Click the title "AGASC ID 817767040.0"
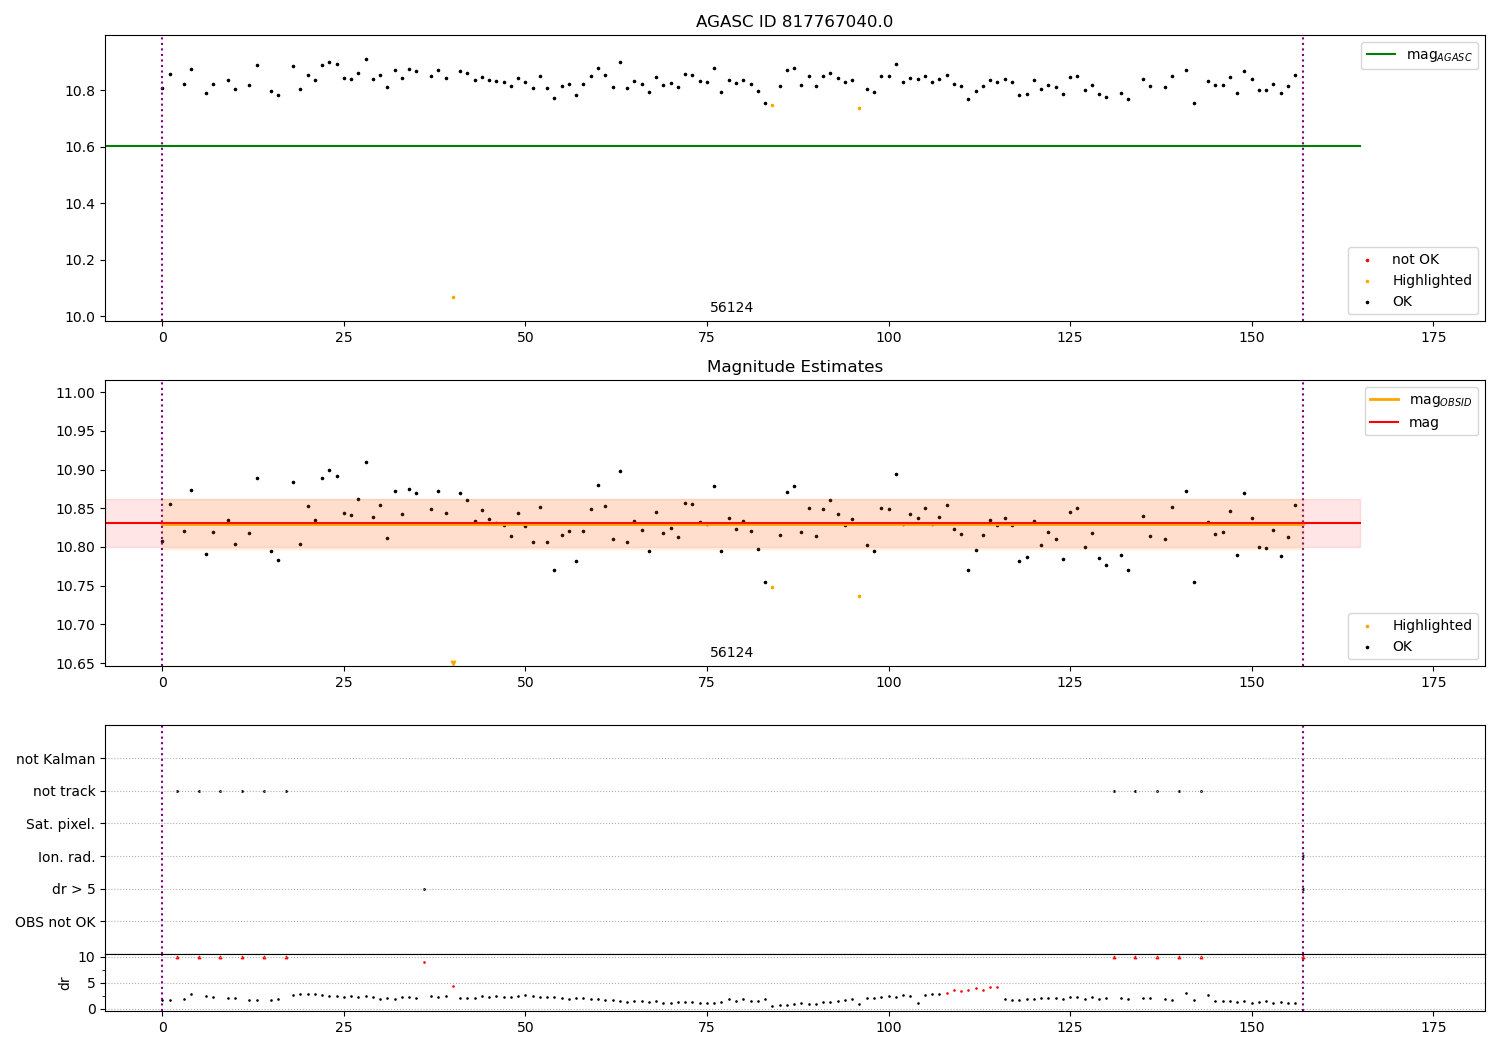 794,22
